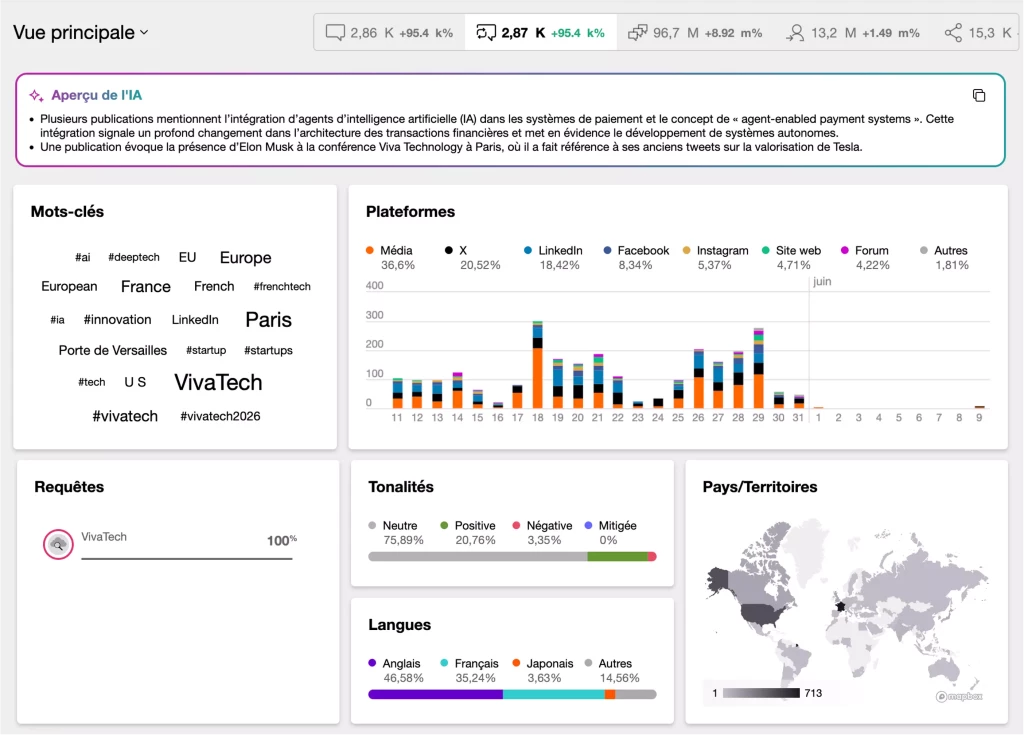1024x735 pixels.
Task: Click the day 9 June bar
Action: pyautogui.click(x=979, y=407)
